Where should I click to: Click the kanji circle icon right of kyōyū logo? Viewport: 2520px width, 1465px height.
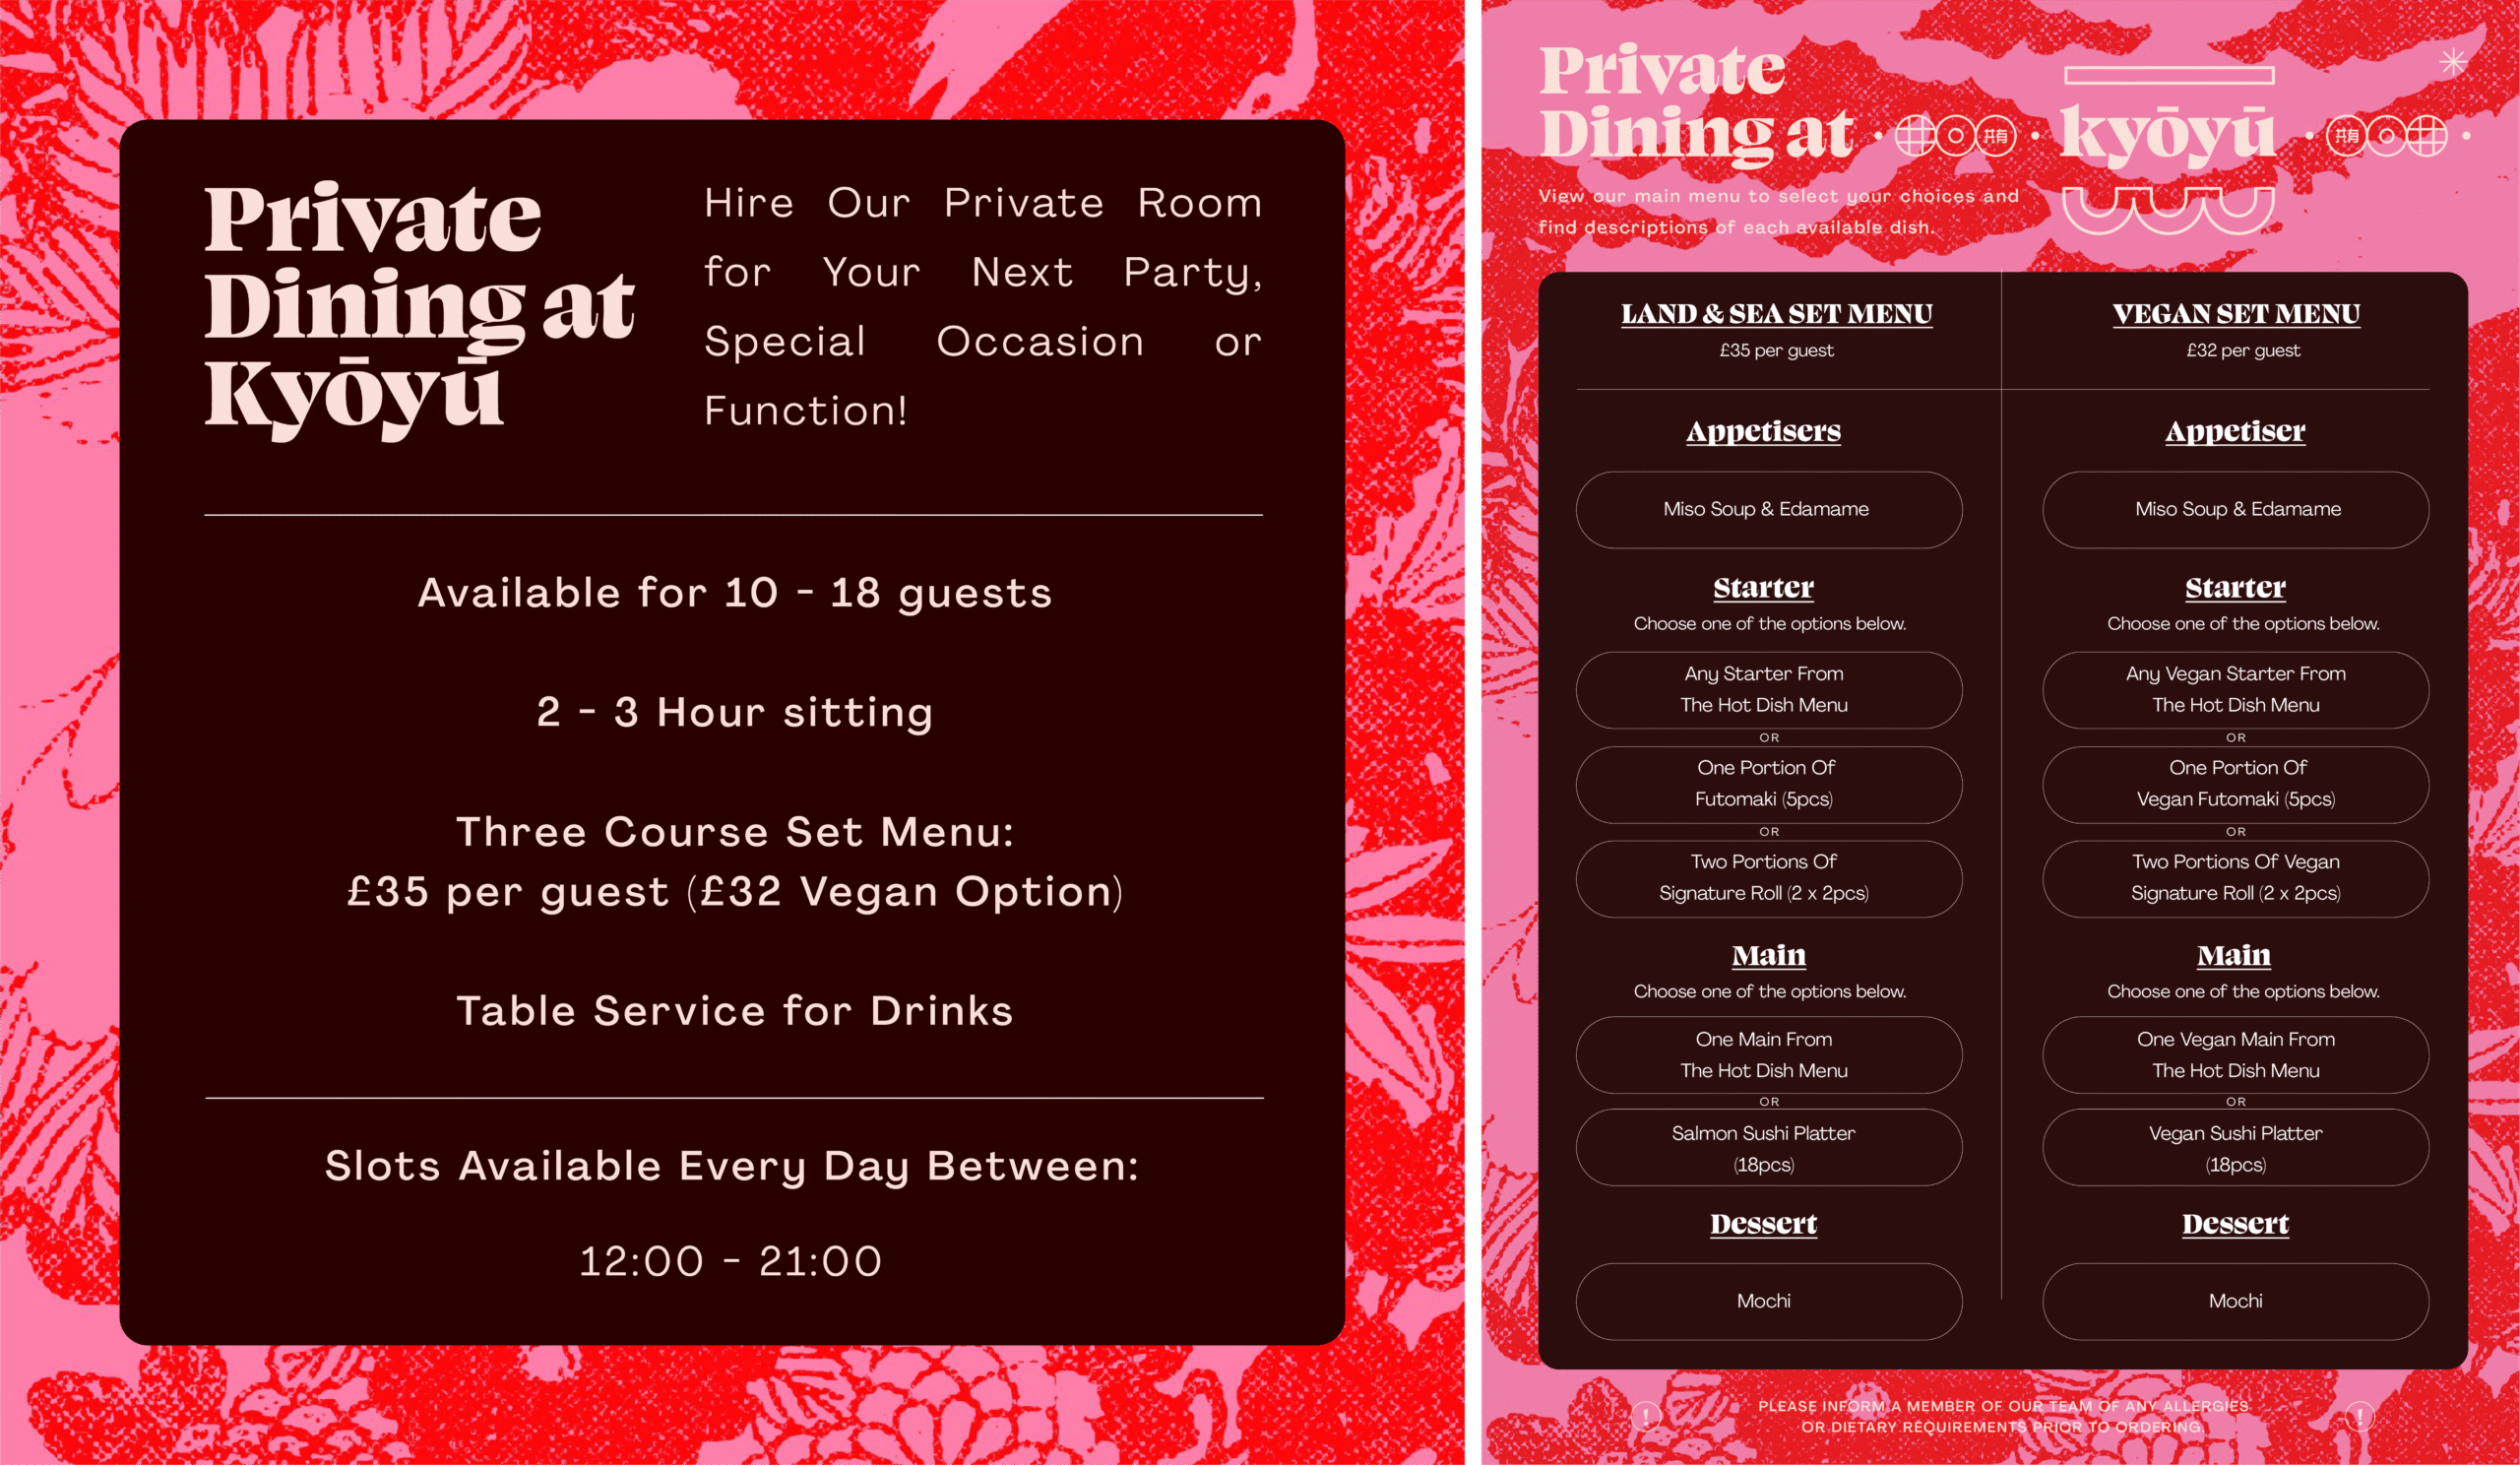[x=2346, y=135]
